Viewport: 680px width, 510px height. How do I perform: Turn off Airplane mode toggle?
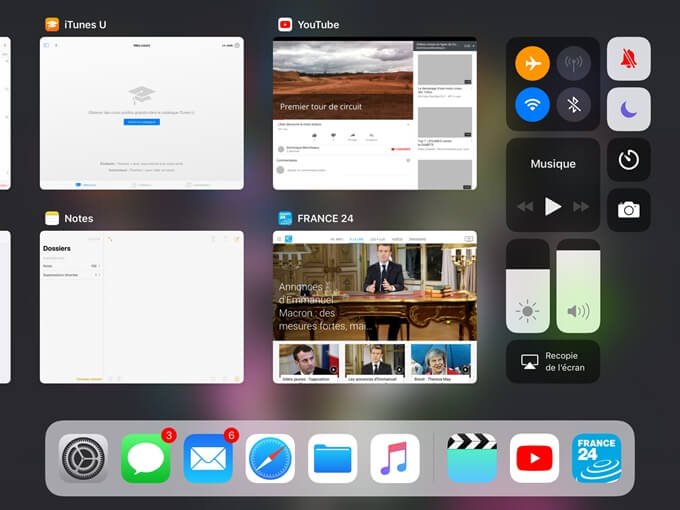[532, 63]
